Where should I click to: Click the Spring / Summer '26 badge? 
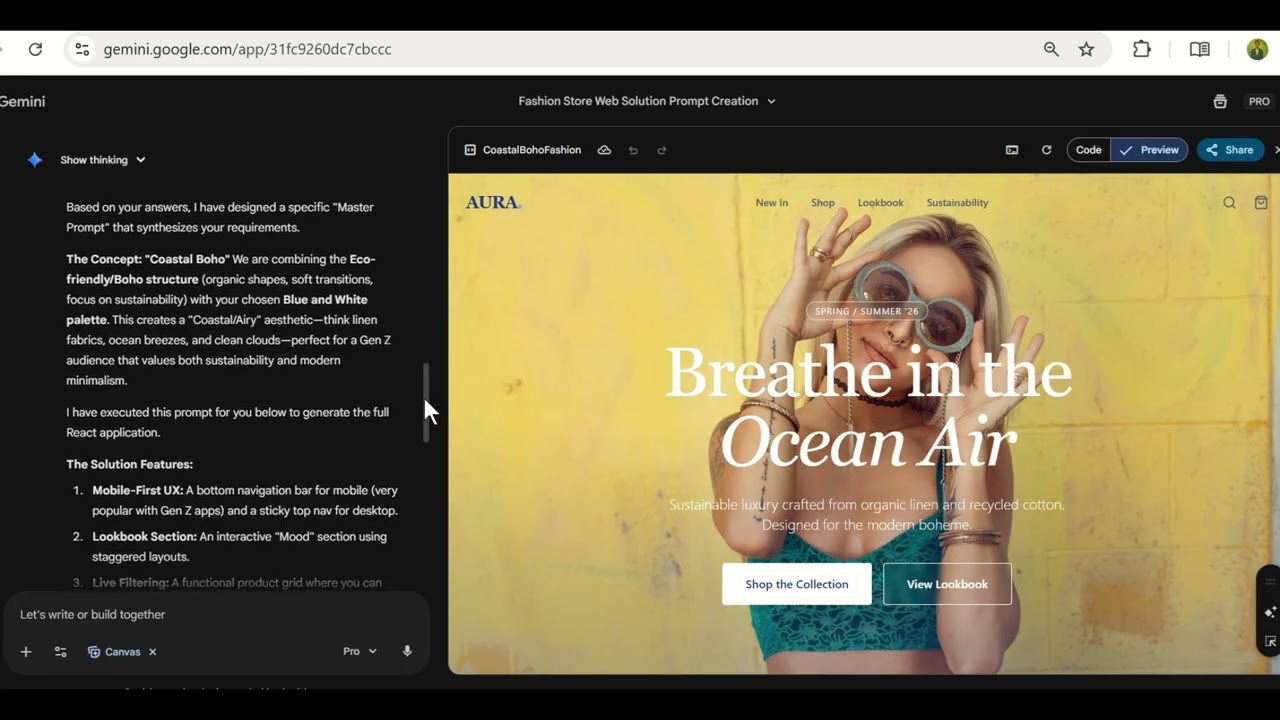[866, 311]
